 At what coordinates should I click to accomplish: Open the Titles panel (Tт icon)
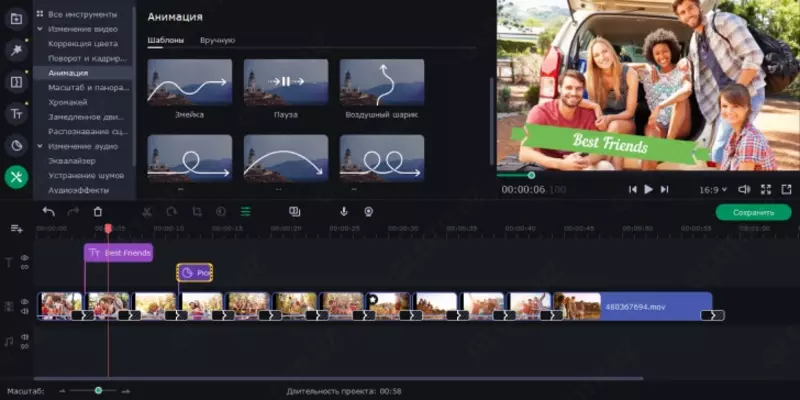point(16,114)
